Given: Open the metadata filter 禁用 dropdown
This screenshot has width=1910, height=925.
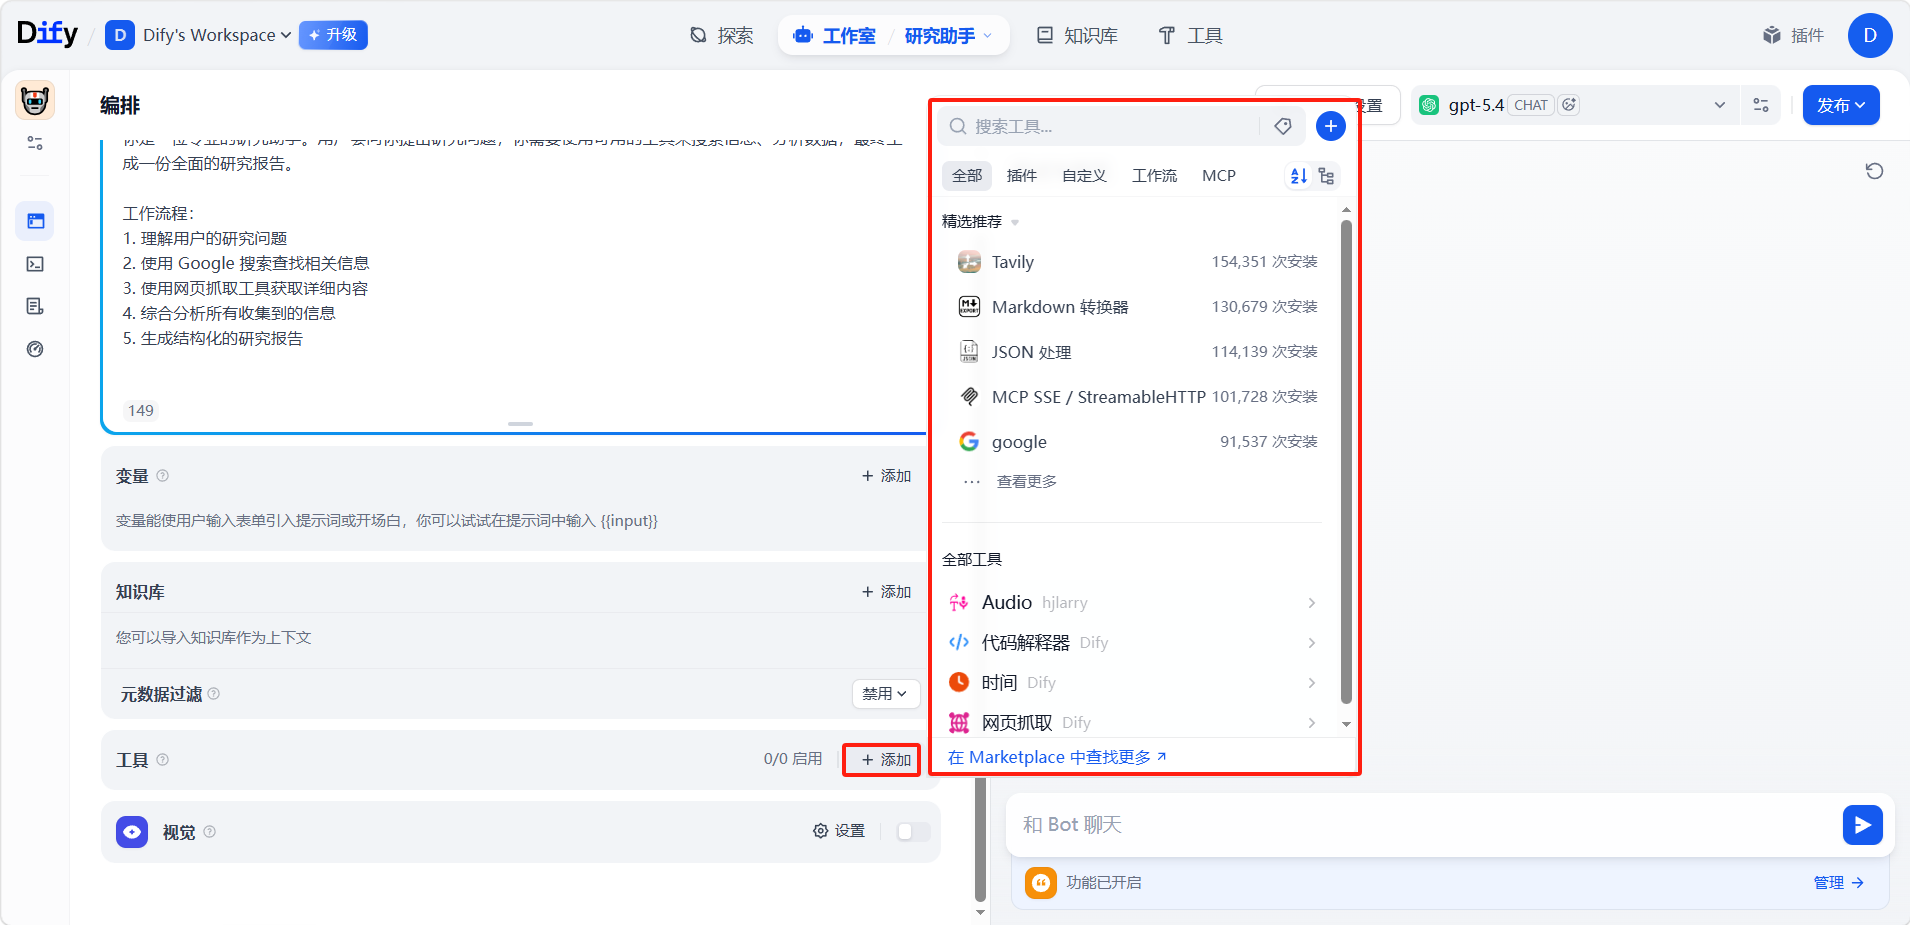Looking at the screenshot, I should tap(885, 694).
